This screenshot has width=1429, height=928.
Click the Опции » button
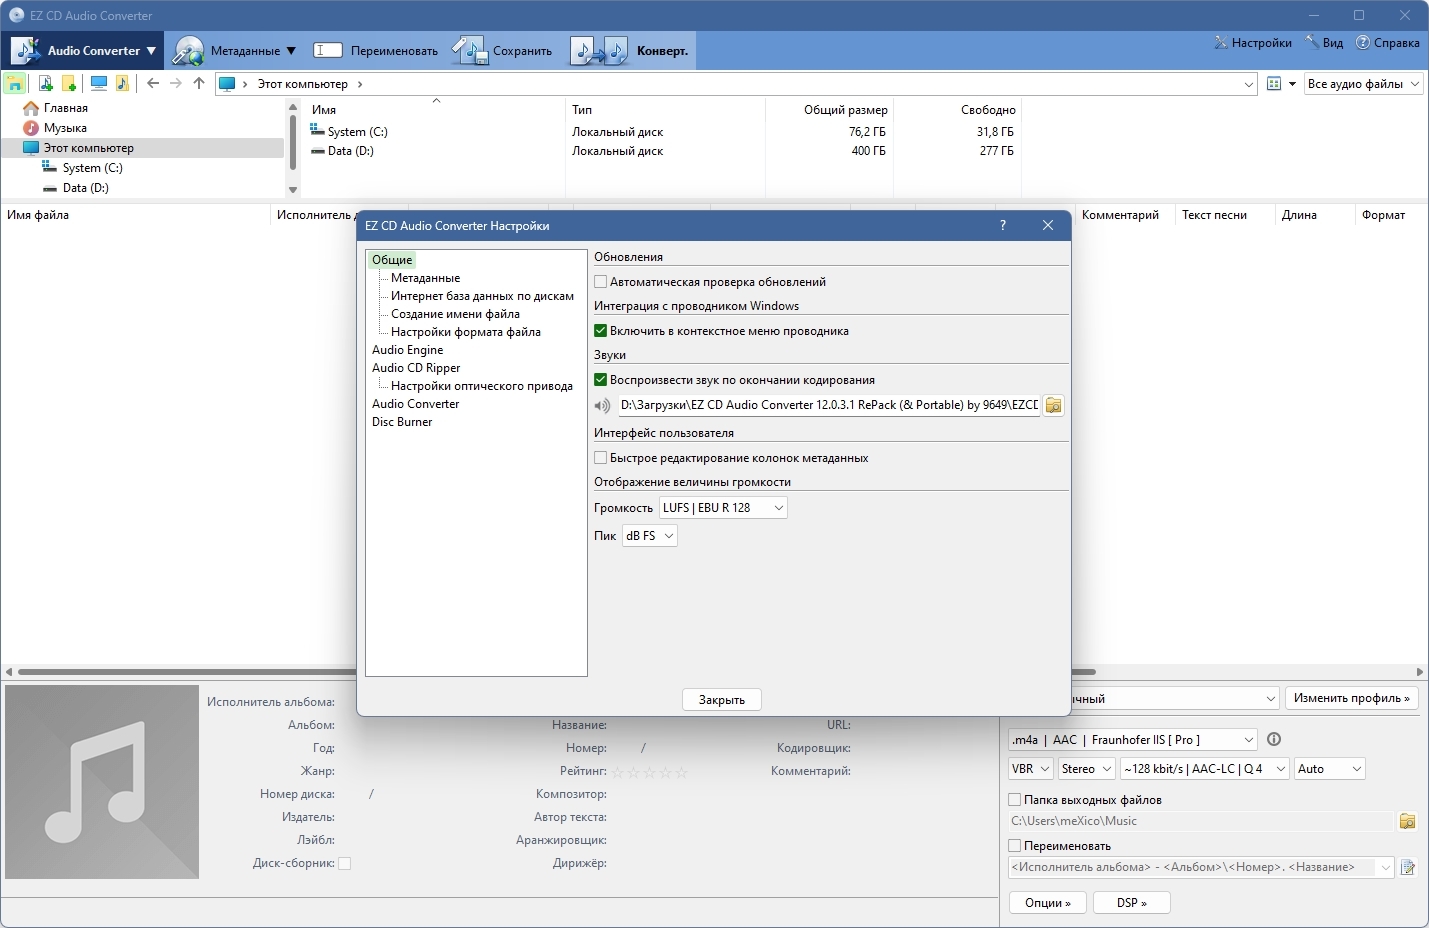(x=1048, y=903)
